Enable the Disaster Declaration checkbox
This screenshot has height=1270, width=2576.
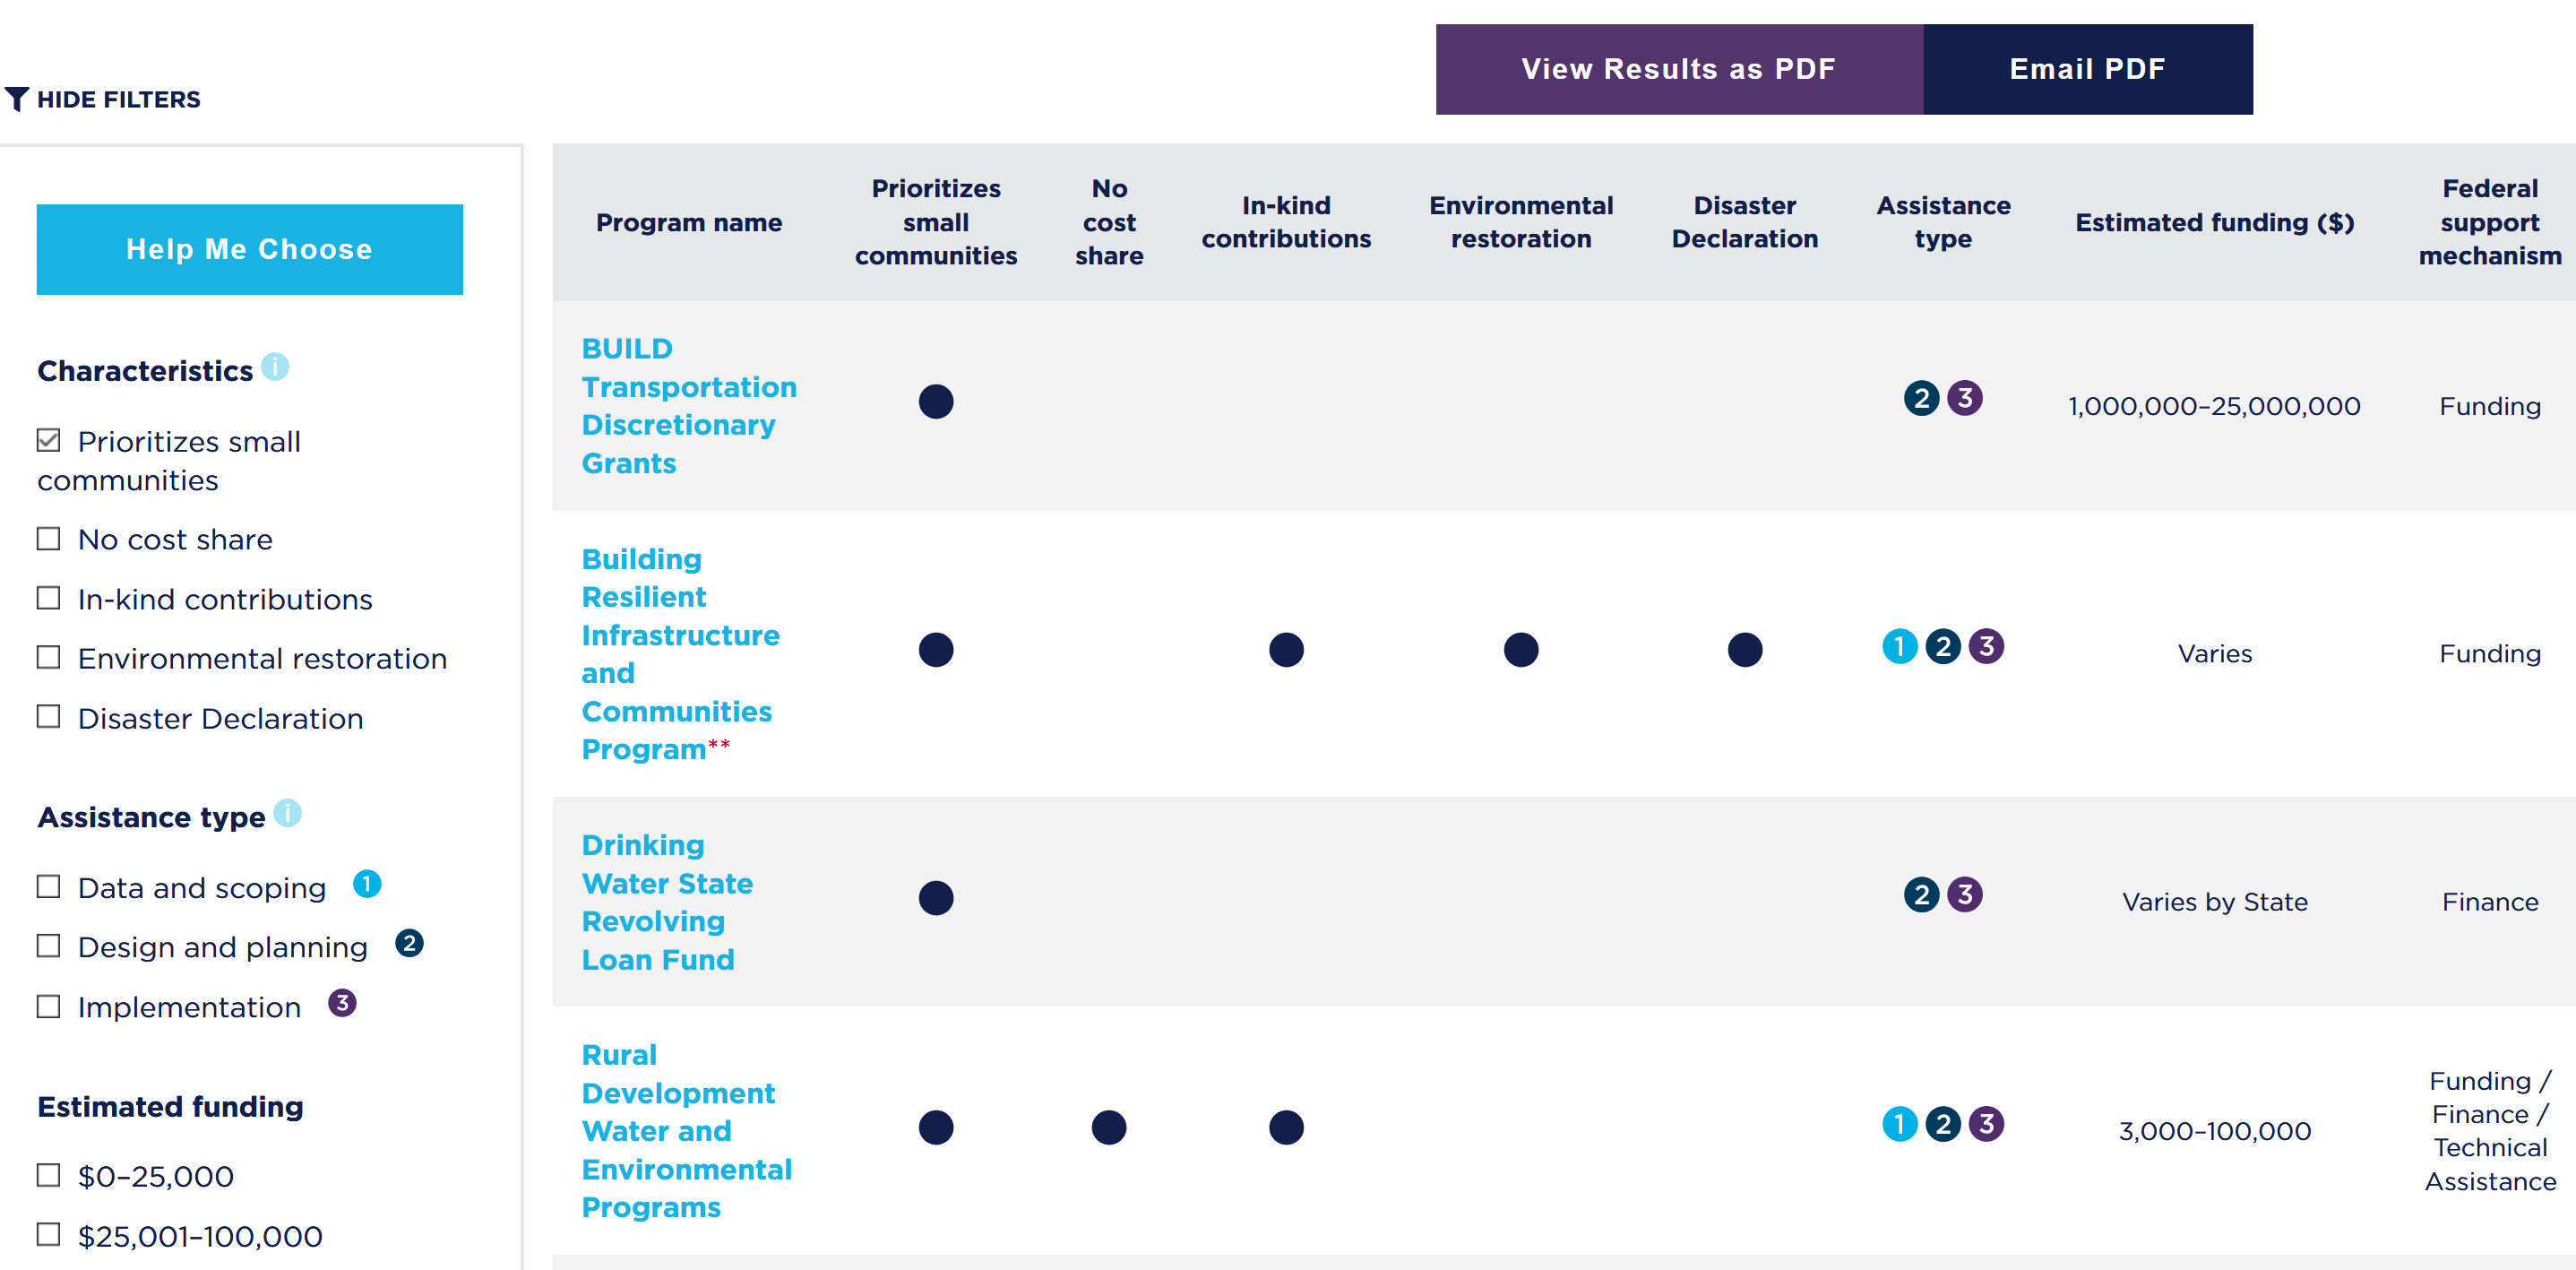(x=48, y=717)
